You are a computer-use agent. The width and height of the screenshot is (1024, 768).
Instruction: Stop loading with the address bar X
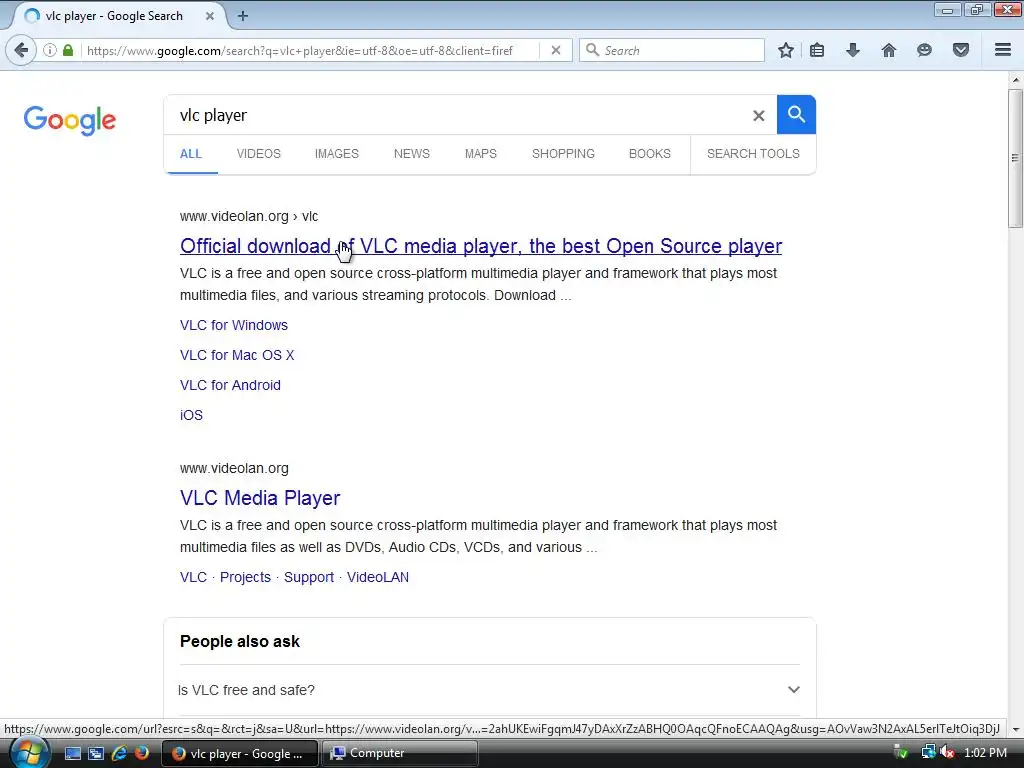point(556,50)
